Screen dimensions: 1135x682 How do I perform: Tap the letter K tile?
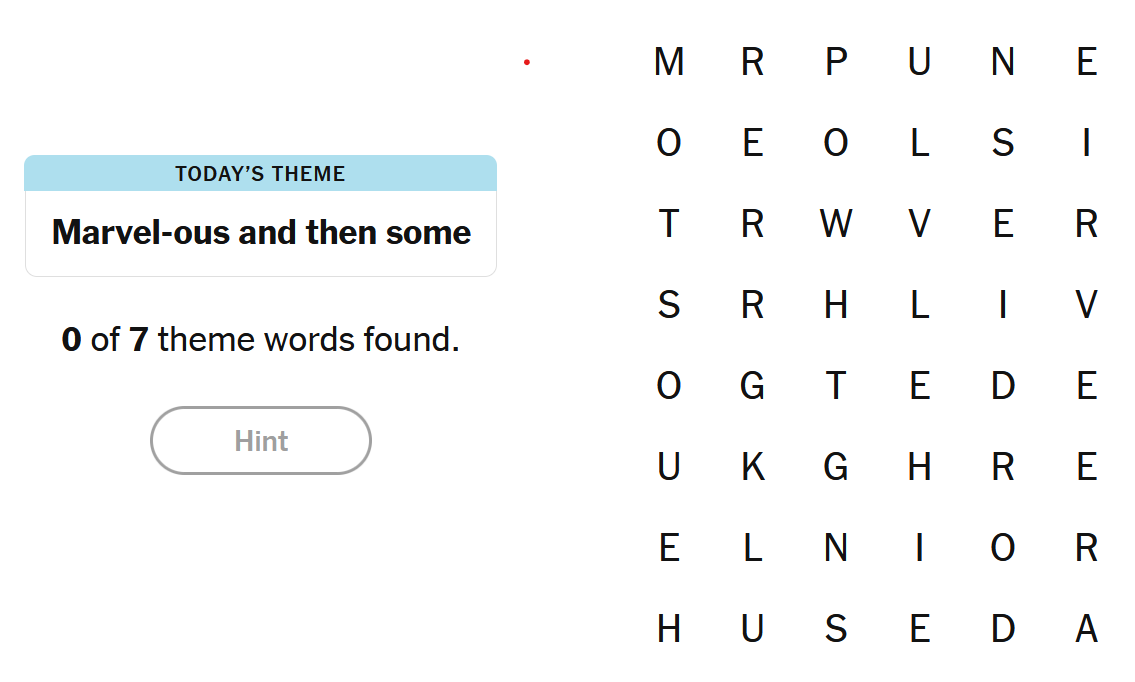click(x=753, y=467)
